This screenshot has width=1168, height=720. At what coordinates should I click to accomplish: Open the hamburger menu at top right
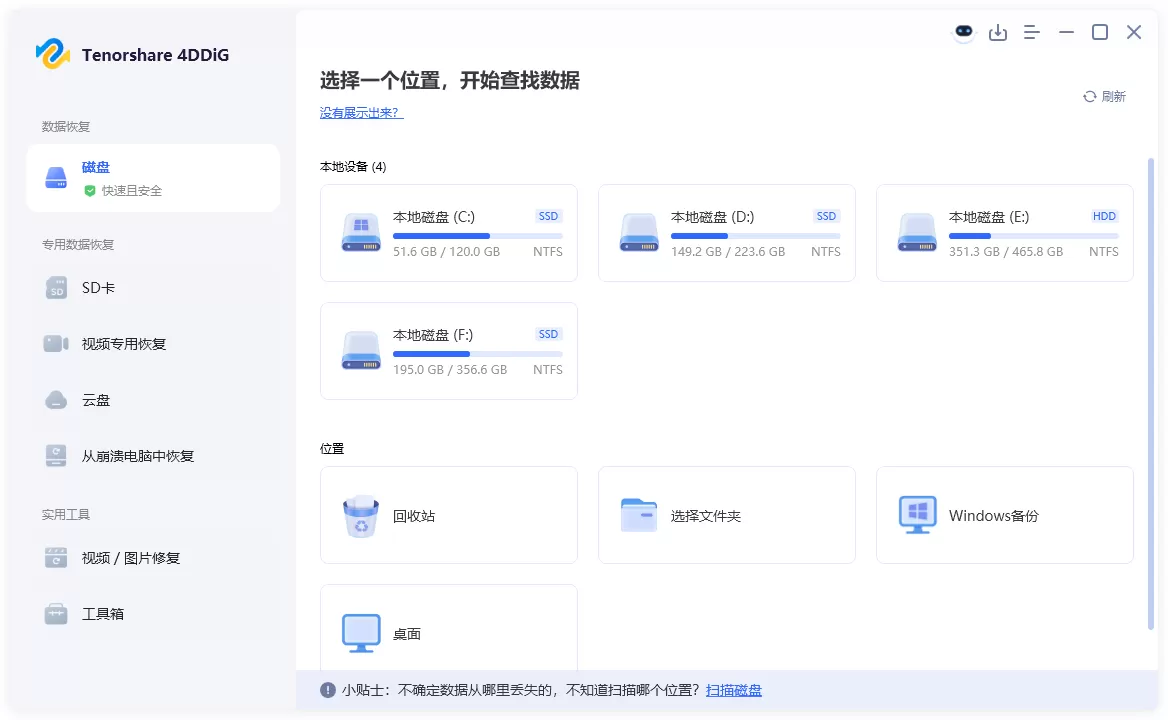[1032, 32]
